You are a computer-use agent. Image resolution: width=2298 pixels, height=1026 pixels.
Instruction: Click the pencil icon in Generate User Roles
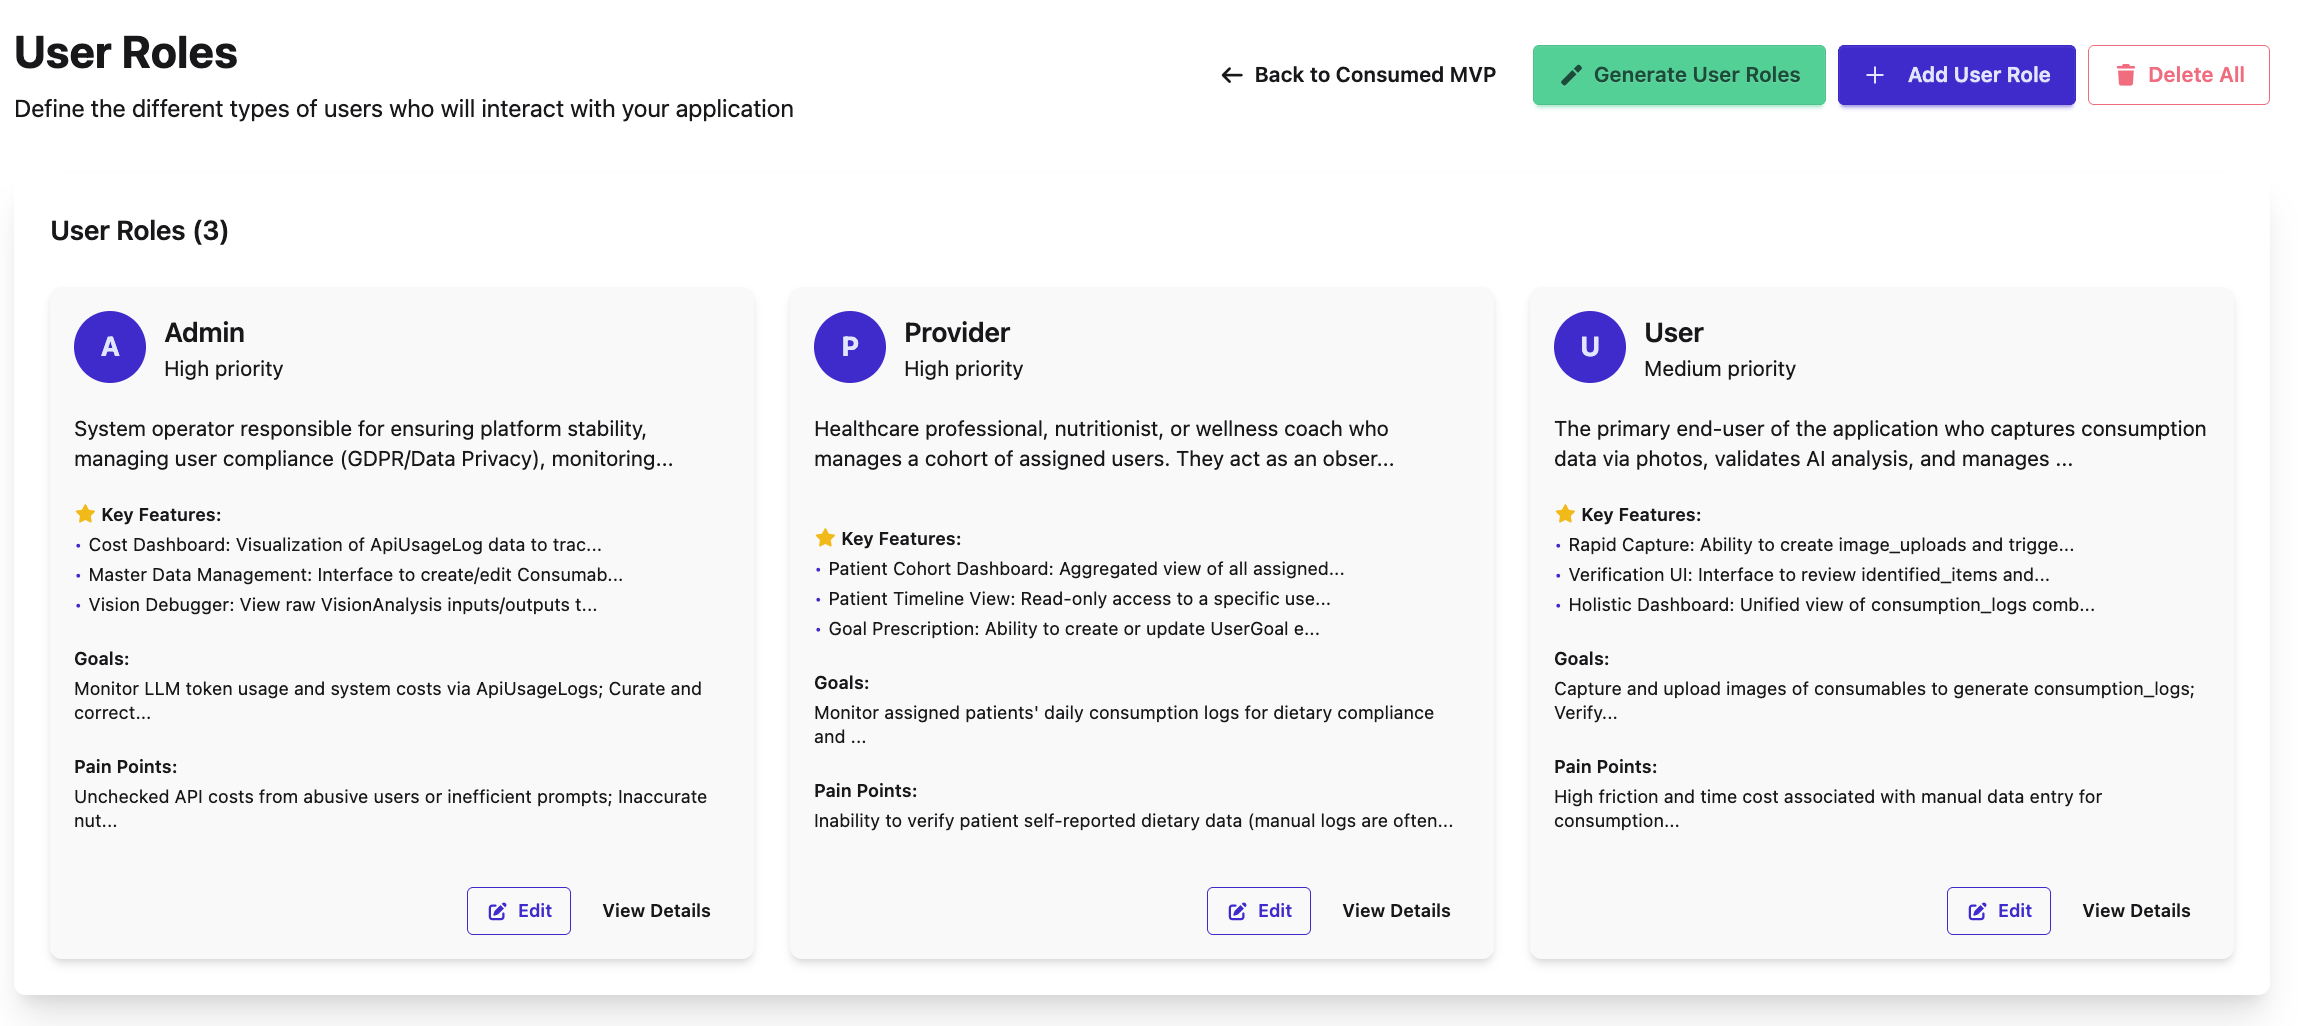[1573, 74]
